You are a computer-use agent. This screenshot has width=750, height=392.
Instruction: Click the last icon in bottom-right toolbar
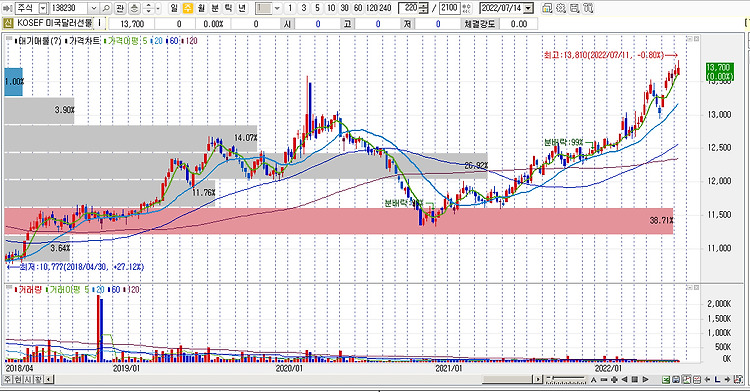(x=738, y=380)
